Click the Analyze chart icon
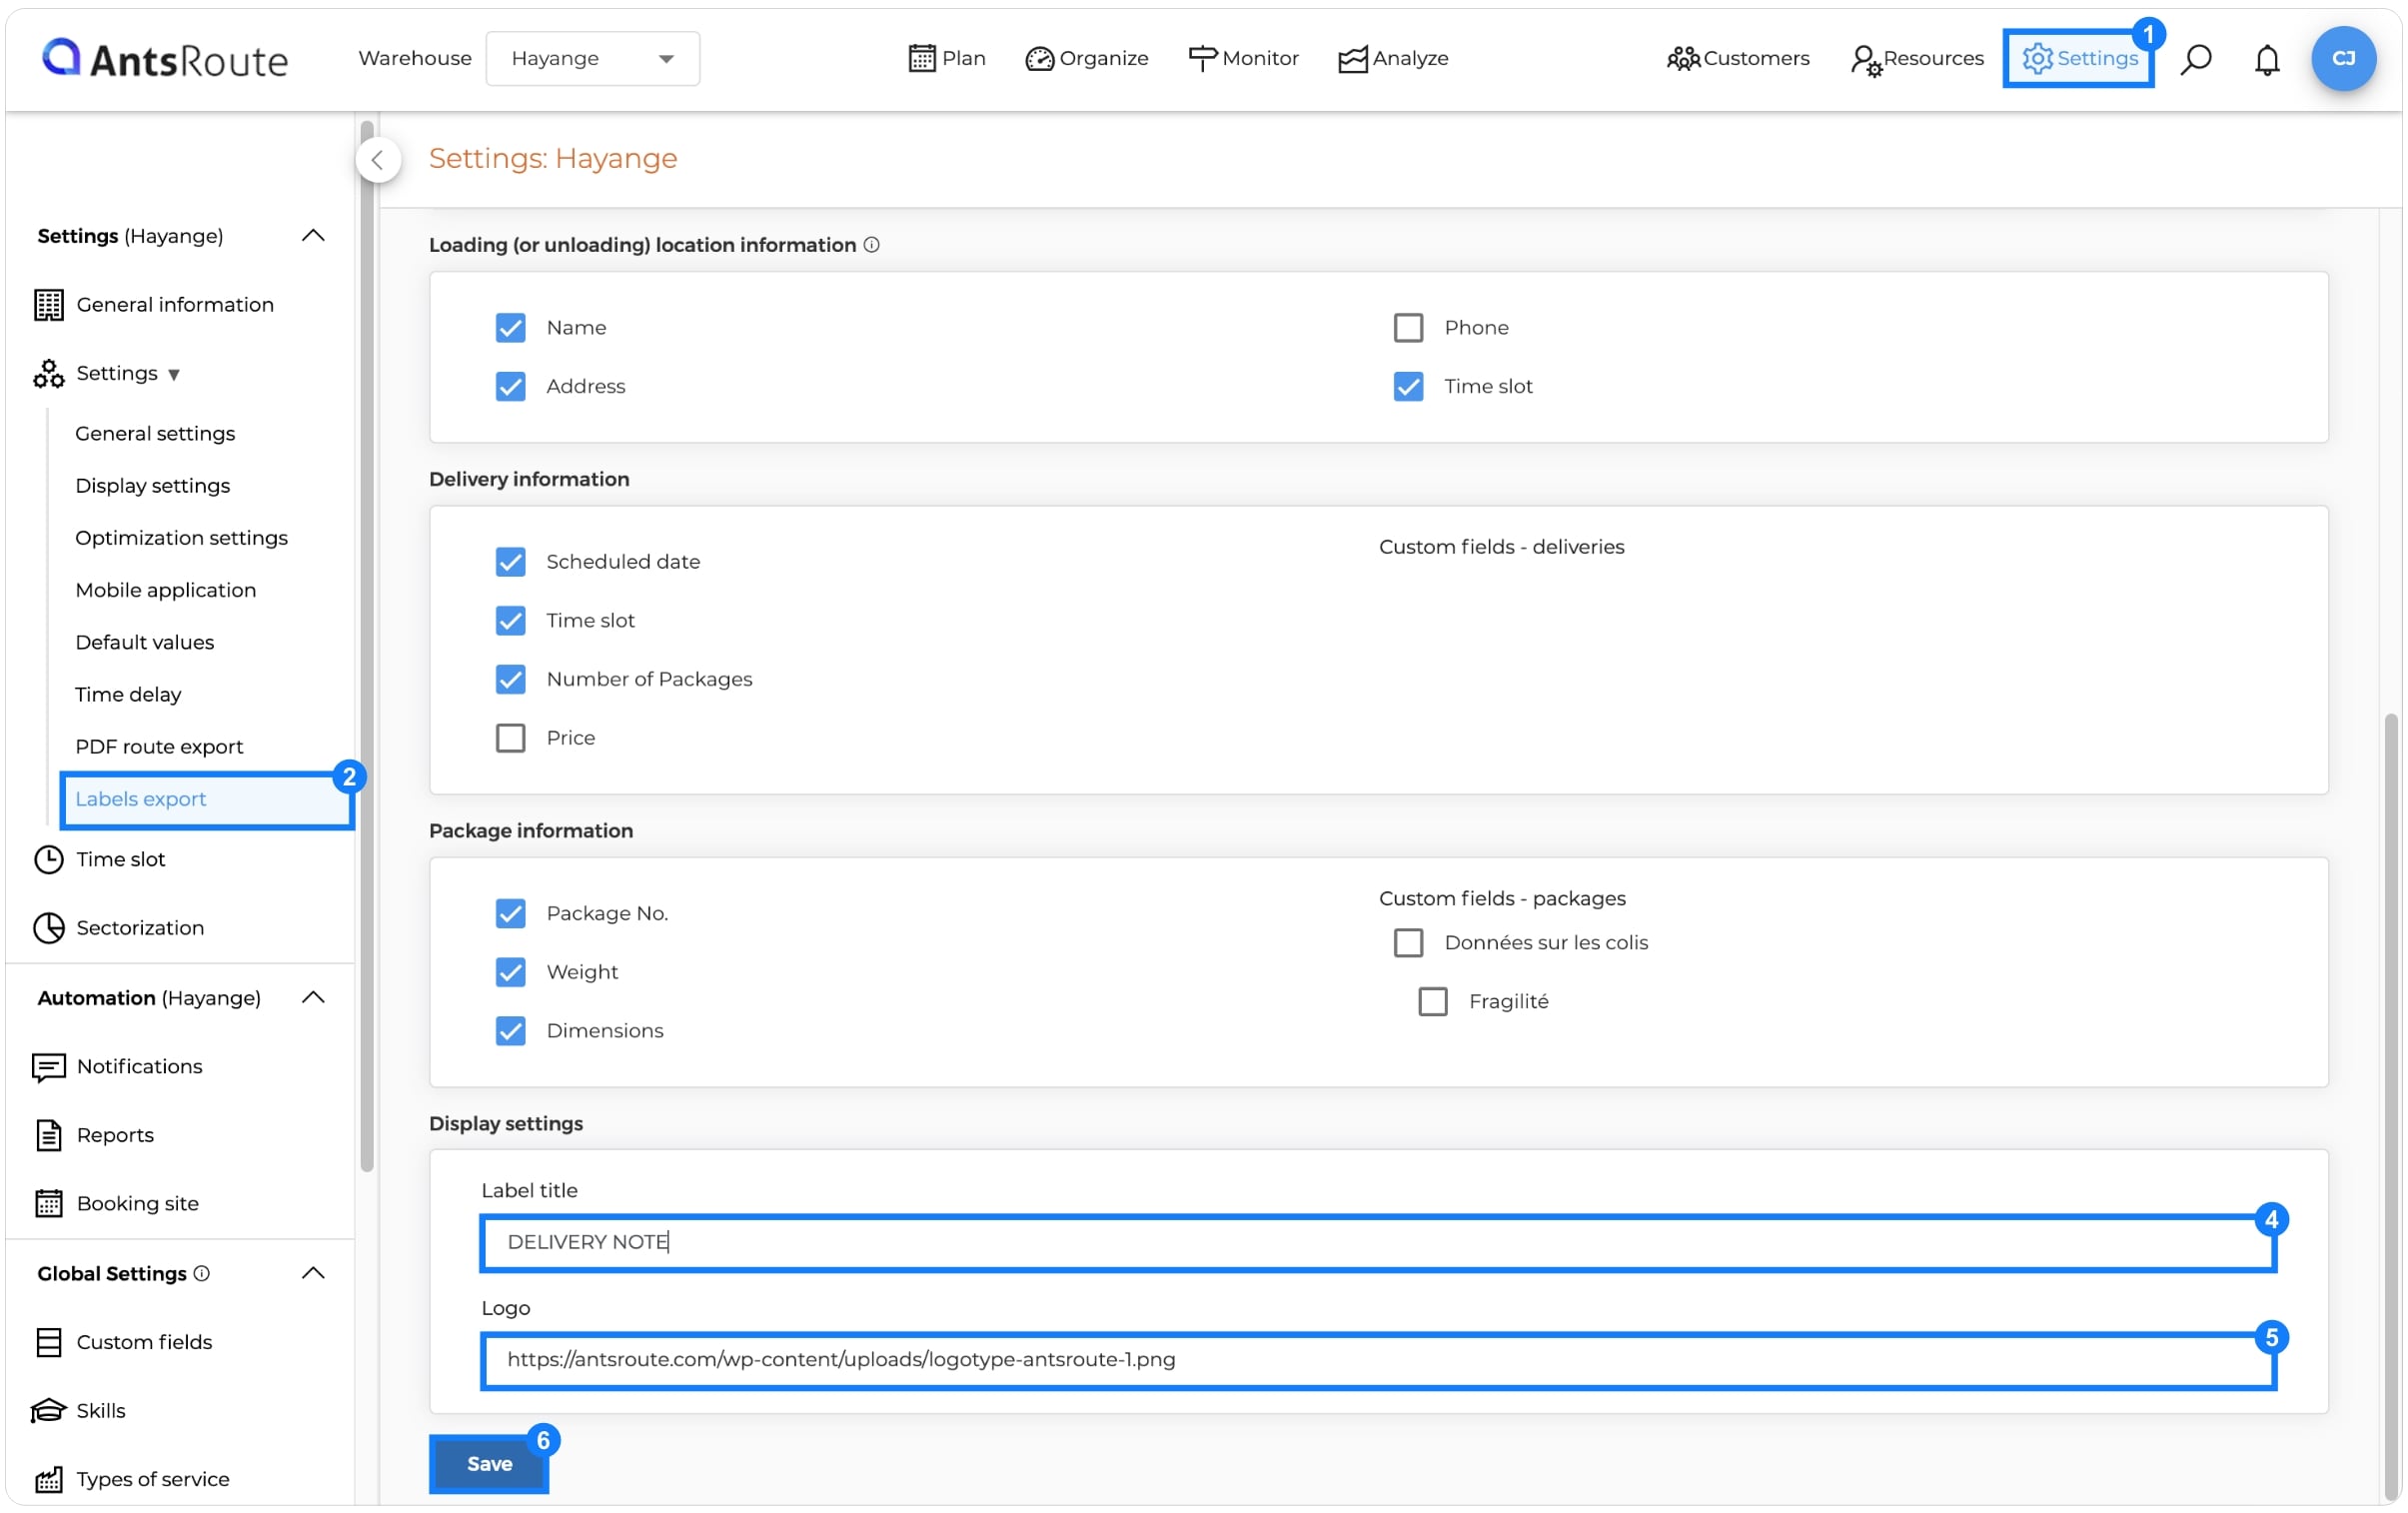This screenshot has height=1513, width=2408. tap(1352, 59)
